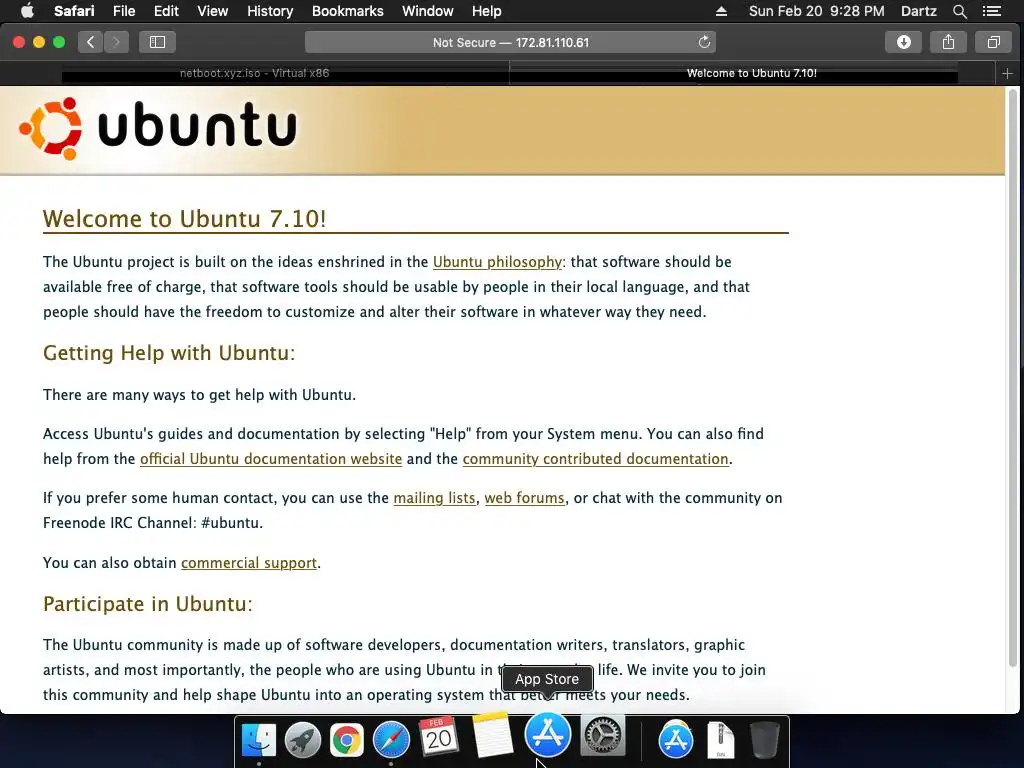Show the Safari sidebar
Viewport: 1024px width, 768px height.
click(157, 42)
